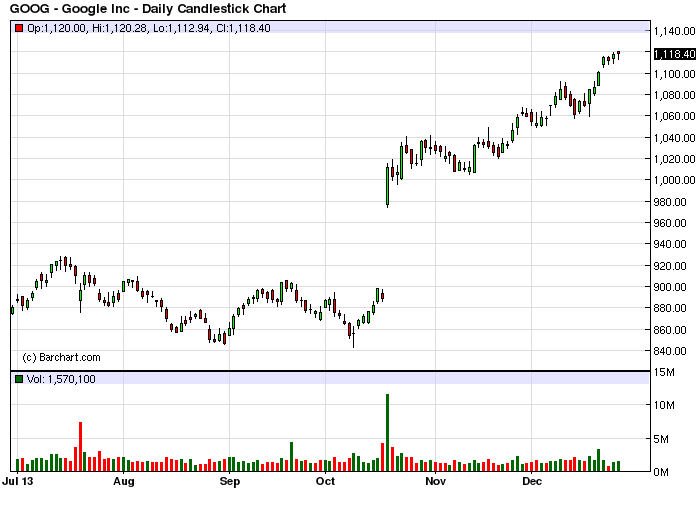Click the 1,060.00 price axis label
The height and width of the screenshot is (512, 700).
pyautogui.click(x=675, y=116)
